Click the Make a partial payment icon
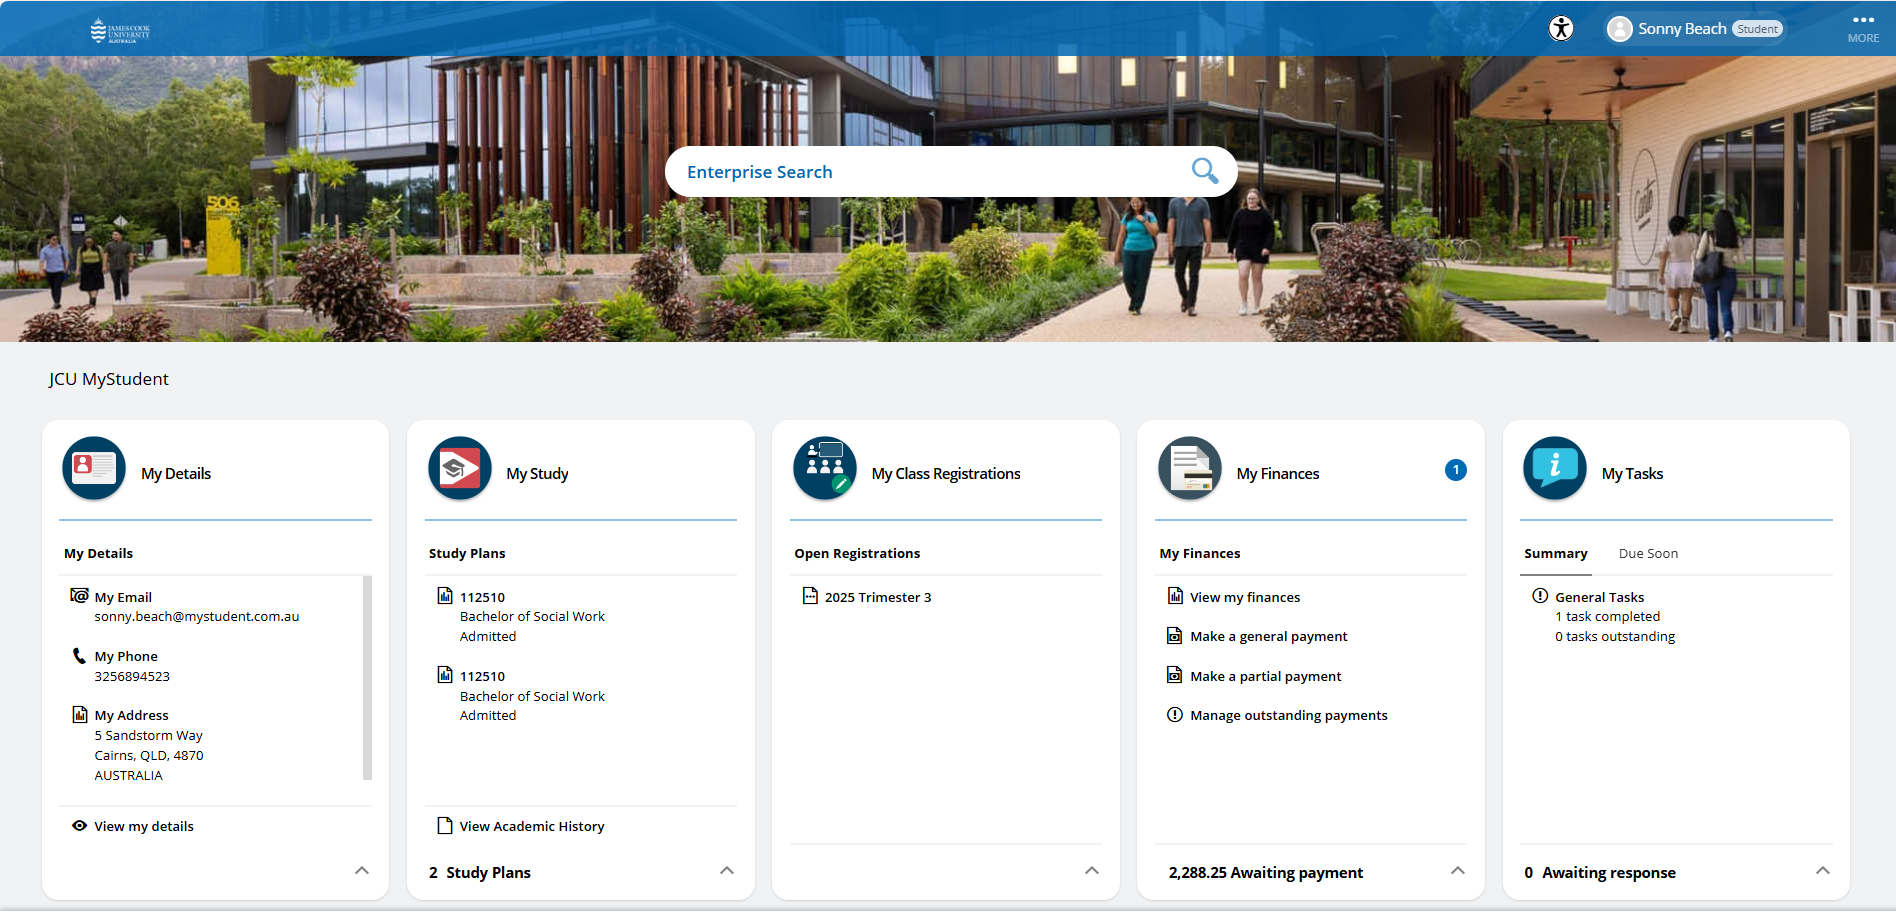Image resolution: width=1896 pixels, height=912 pixels. (x=1175, y=675)
